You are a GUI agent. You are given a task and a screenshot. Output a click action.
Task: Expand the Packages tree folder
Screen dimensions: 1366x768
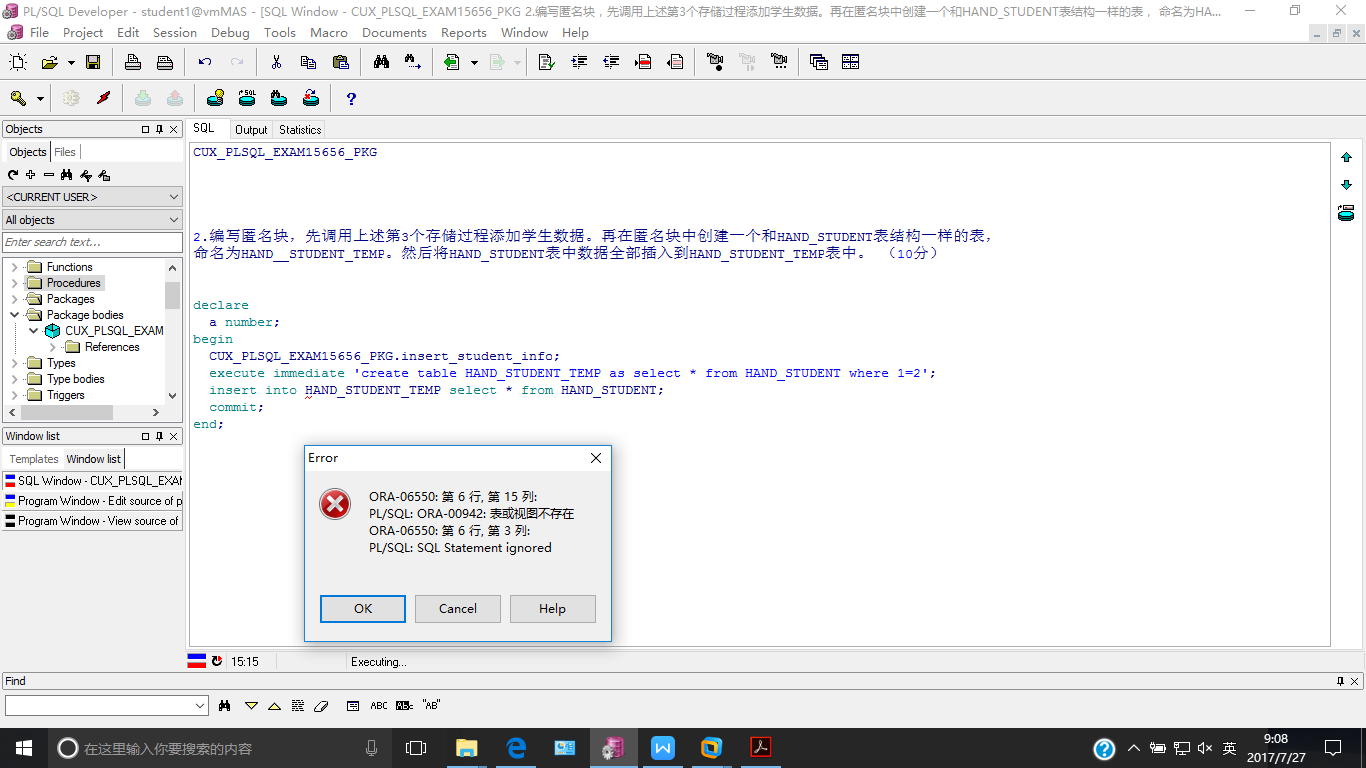[x=14, y=299]
